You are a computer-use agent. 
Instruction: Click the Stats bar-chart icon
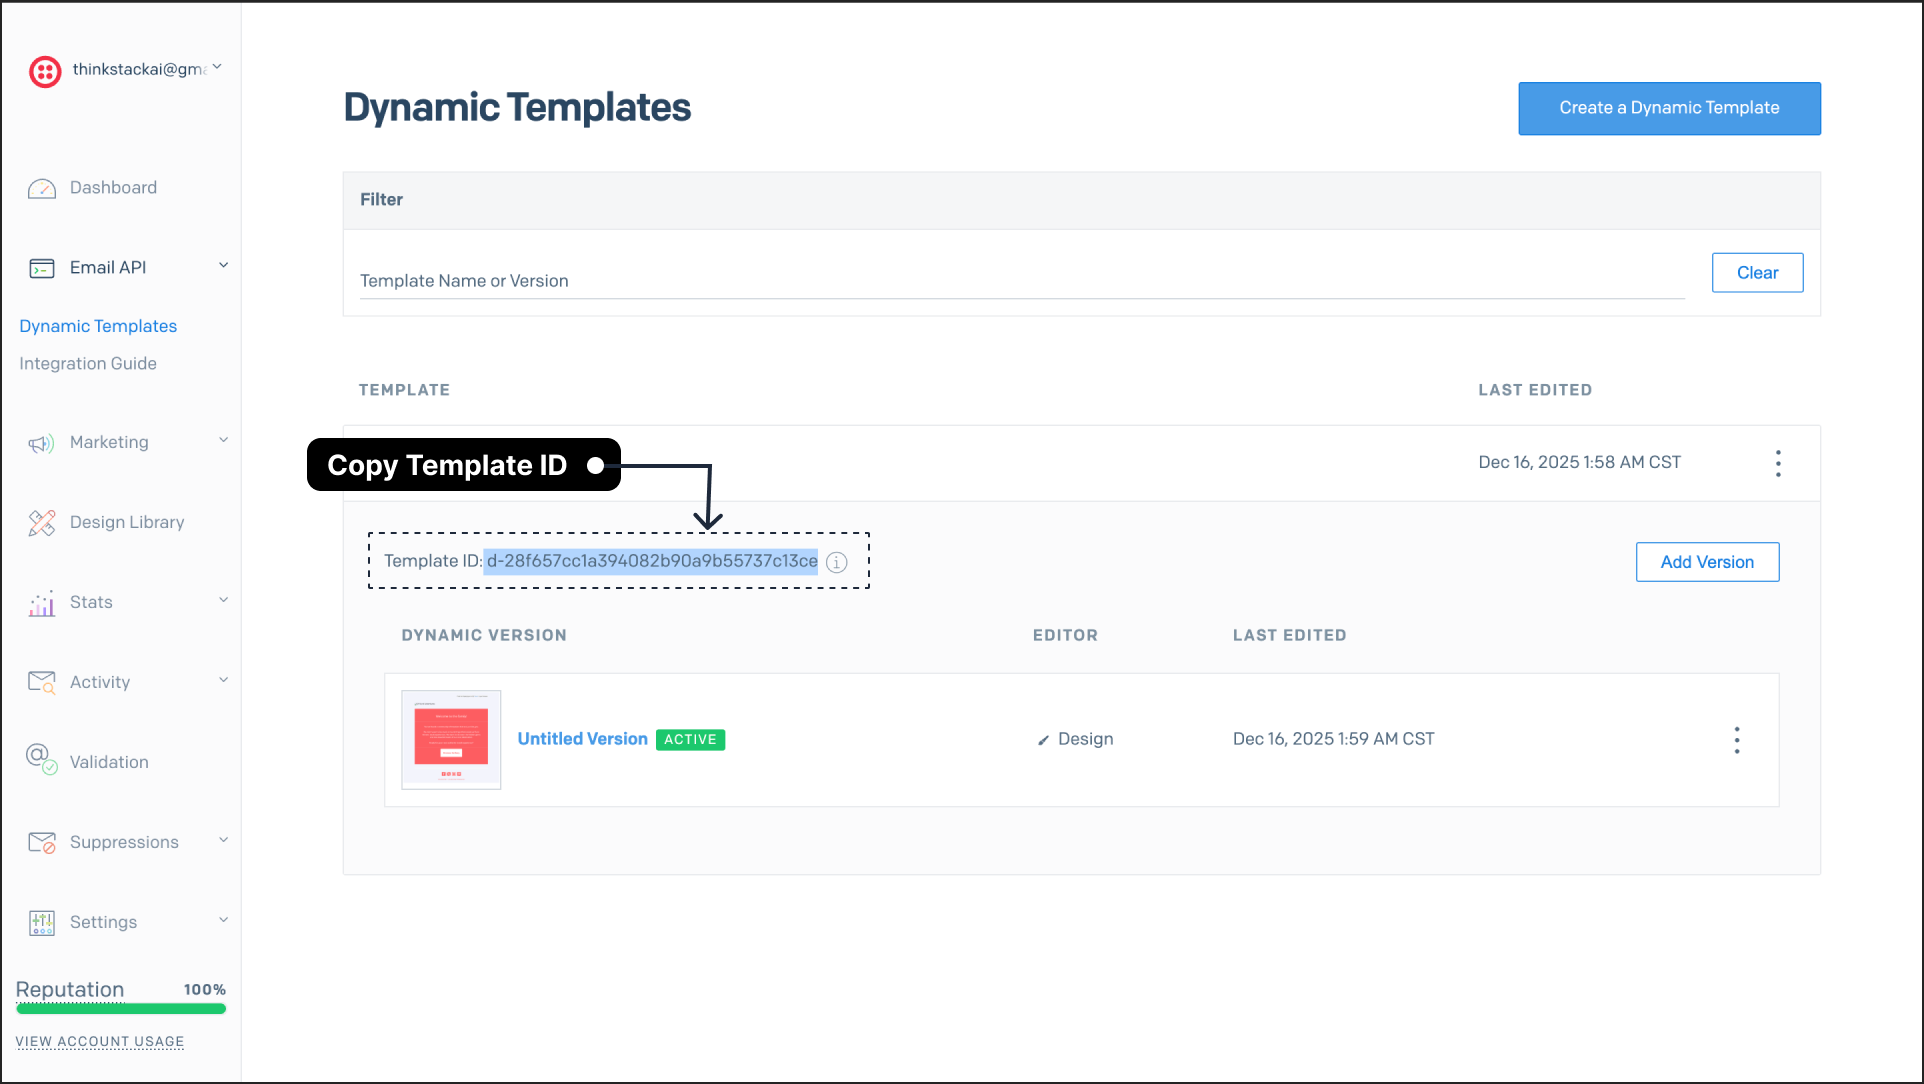(x=41, y=602)
